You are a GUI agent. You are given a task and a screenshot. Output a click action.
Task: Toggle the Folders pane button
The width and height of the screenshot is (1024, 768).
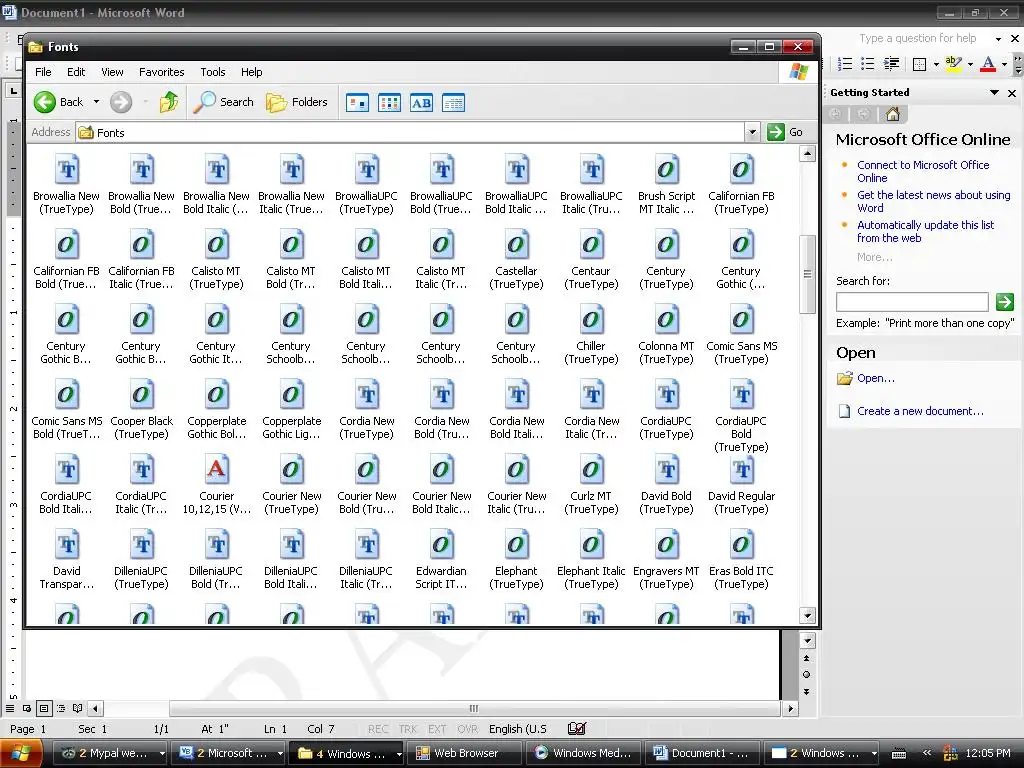296,102
